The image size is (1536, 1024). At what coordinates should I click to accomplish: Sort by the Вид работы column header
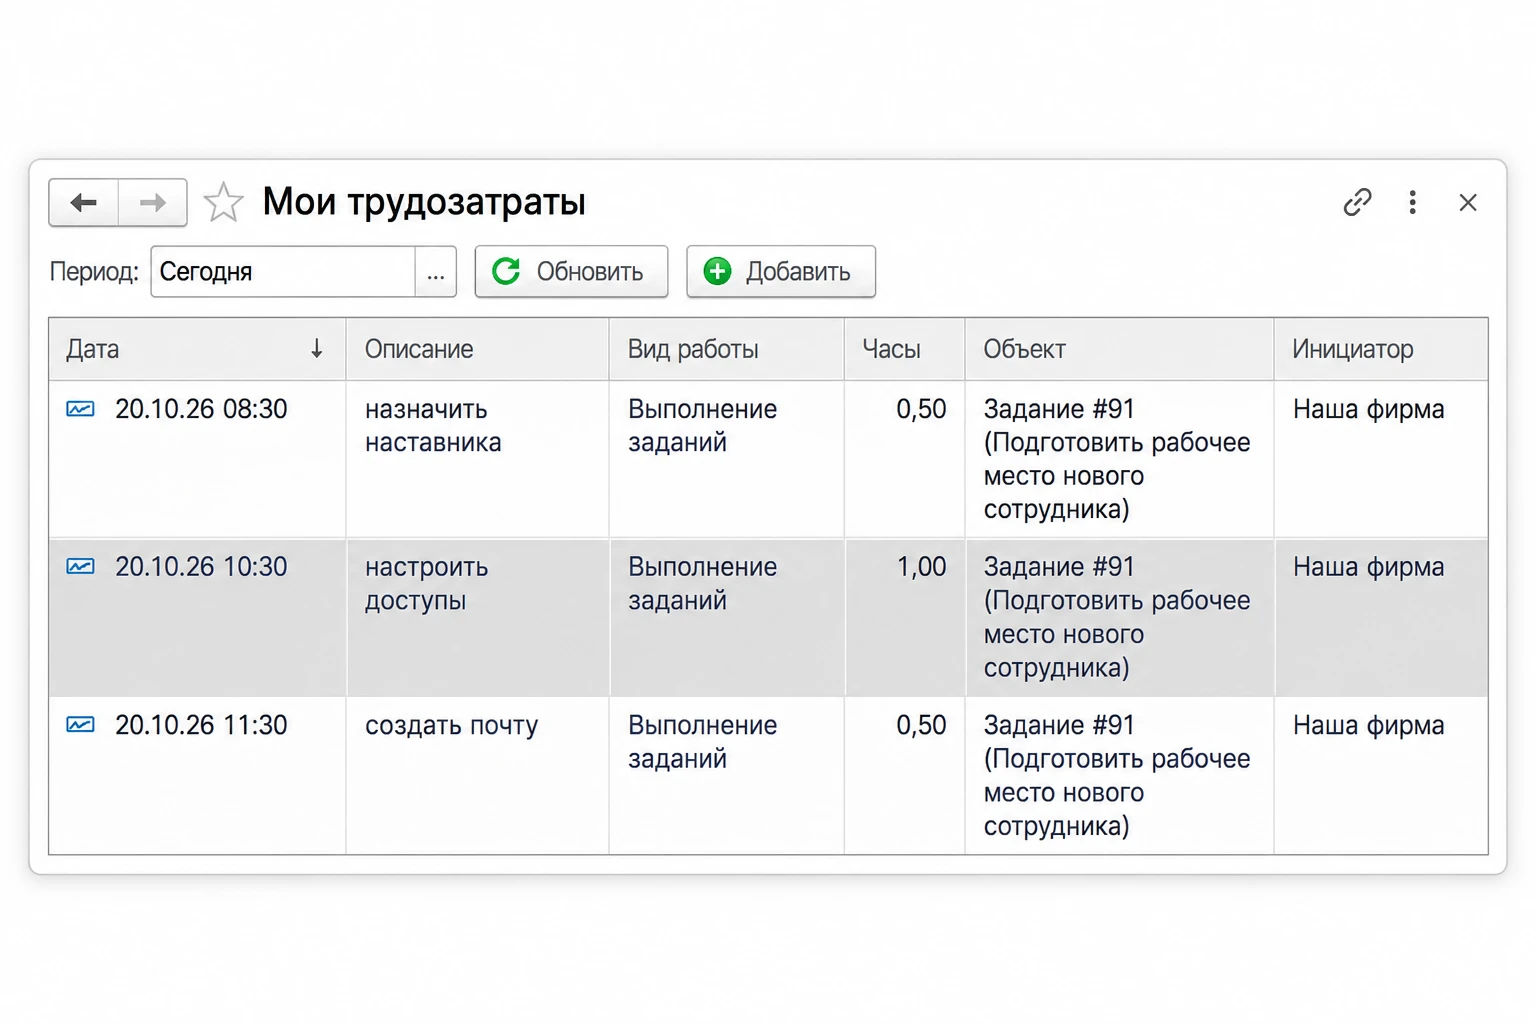(x=726, y=349)
